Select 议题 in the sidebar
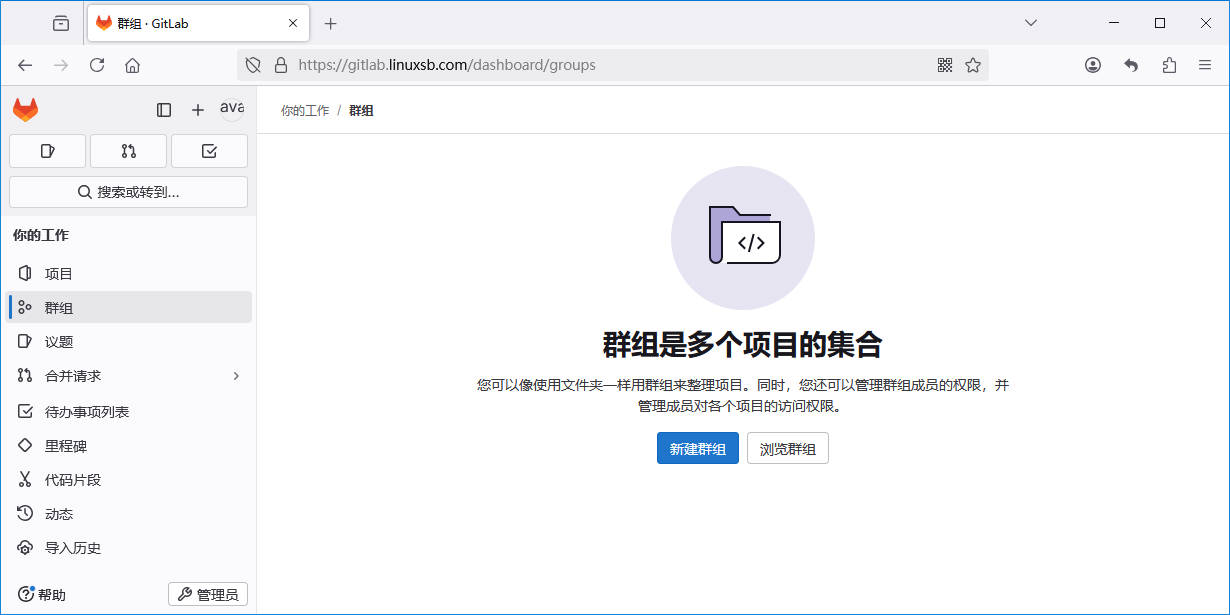The height and width of the screenshot is (615, 1230). pyautogui.click(x=59, y=342)
